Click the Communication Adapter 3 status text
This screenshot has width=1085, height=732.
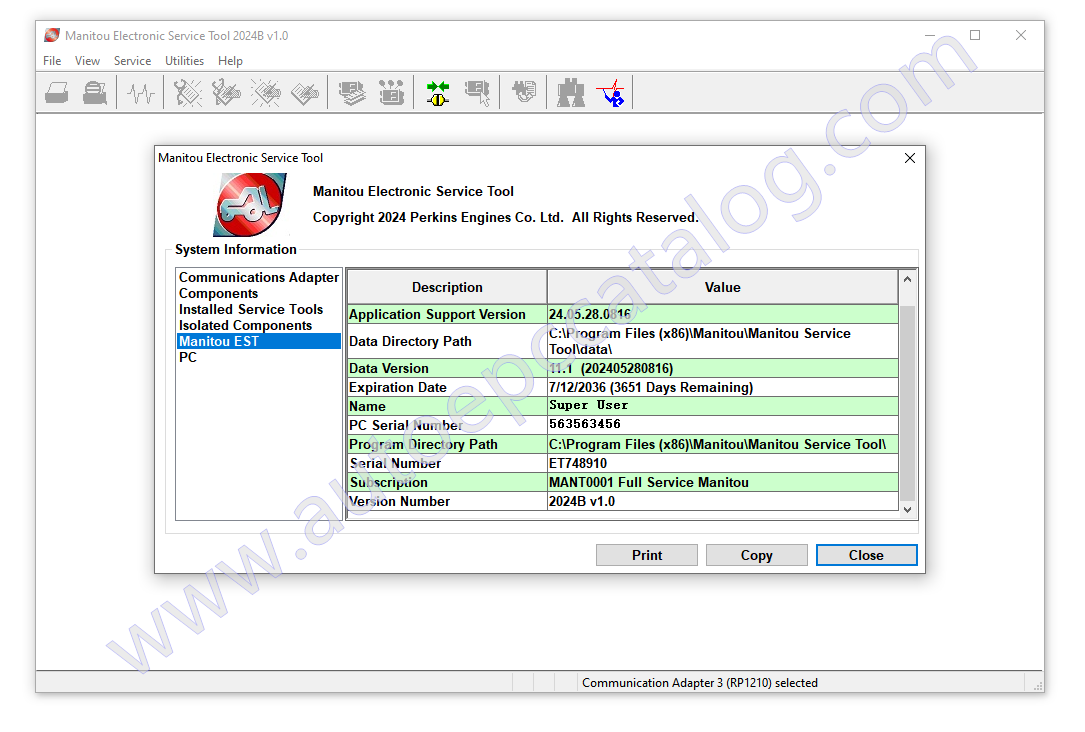[x=700, y=683]
